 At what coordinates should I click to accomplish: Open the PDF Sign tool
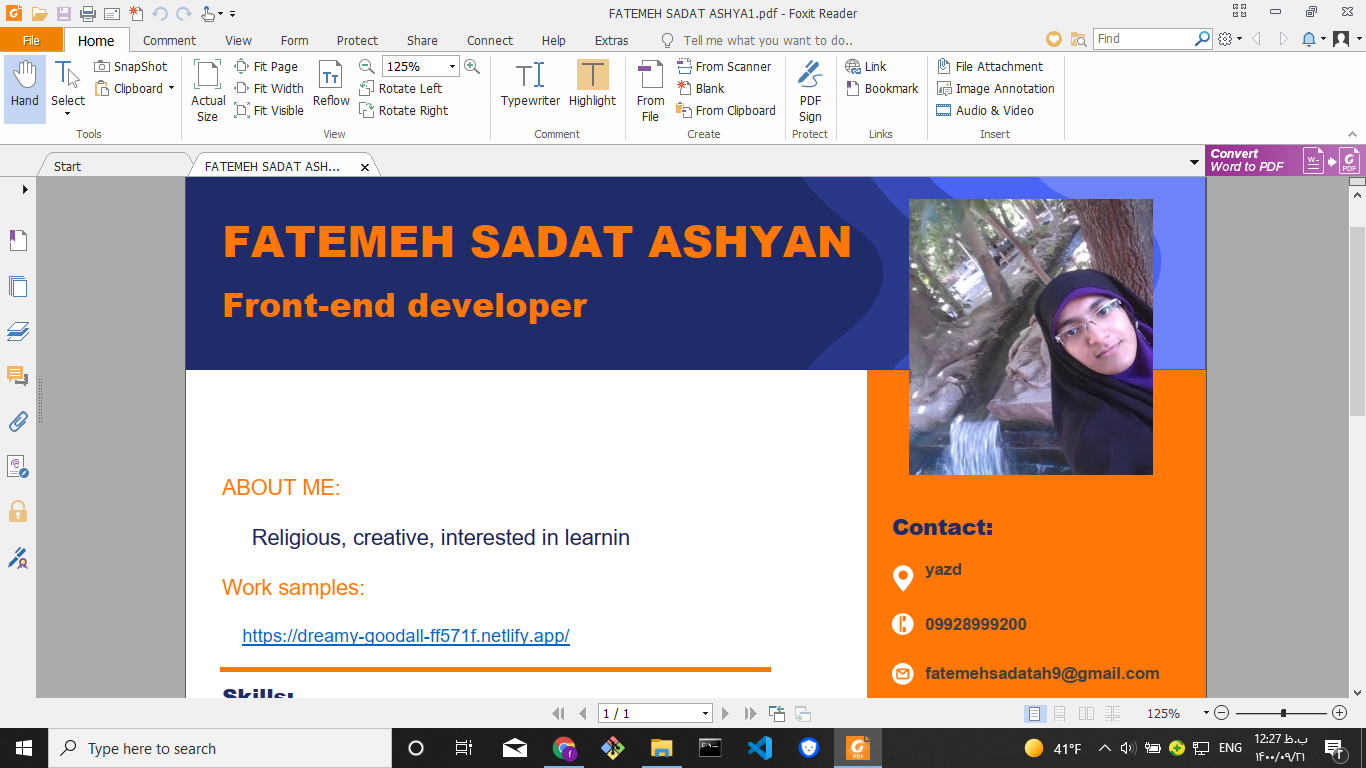coord(810,90)
